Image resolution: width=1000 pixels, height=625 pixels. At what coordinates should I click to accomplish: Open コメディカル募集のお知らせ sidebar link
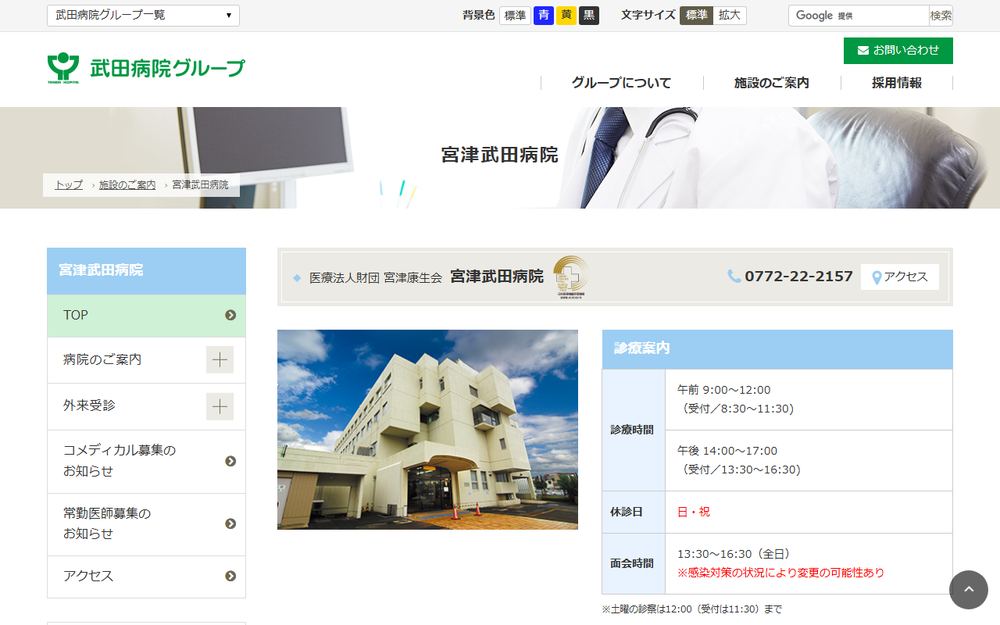(146, 461)
